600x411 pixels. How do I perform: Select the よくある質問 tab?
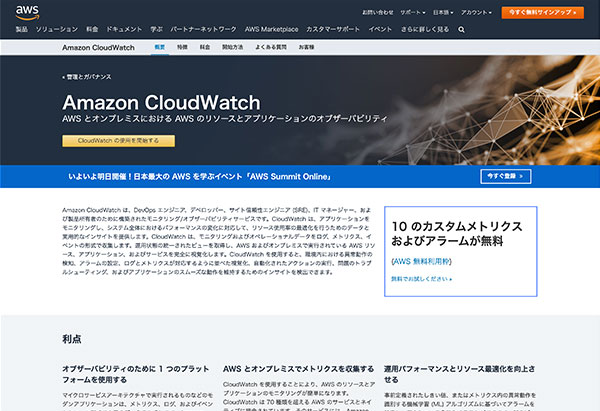click(x=271, y=47)
